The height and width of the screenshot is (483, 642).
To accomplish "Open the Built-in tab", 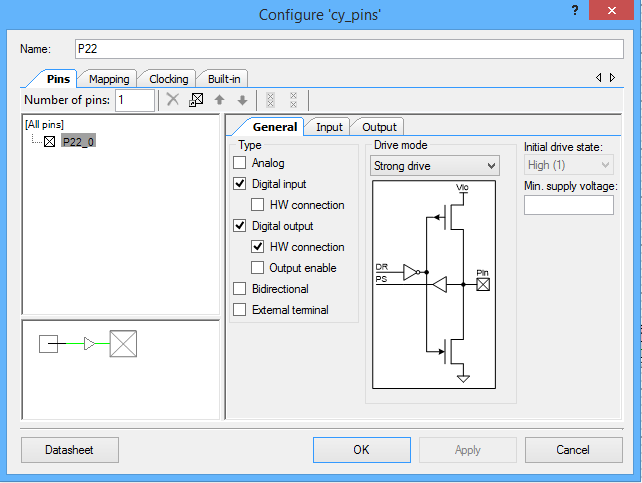I will point(224,79).
